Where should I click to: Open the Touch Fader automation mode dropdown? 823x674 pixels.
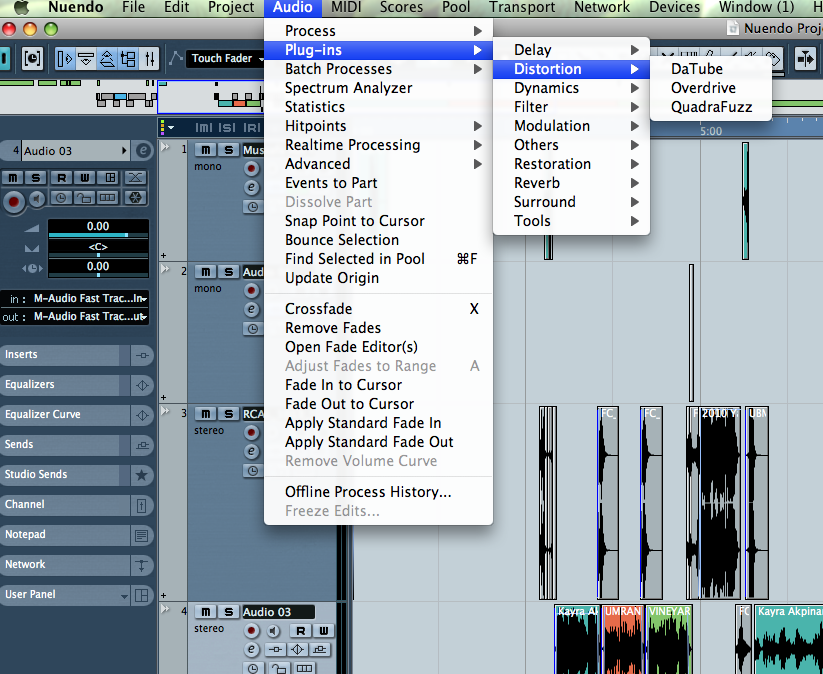click(x=225, y=58)
